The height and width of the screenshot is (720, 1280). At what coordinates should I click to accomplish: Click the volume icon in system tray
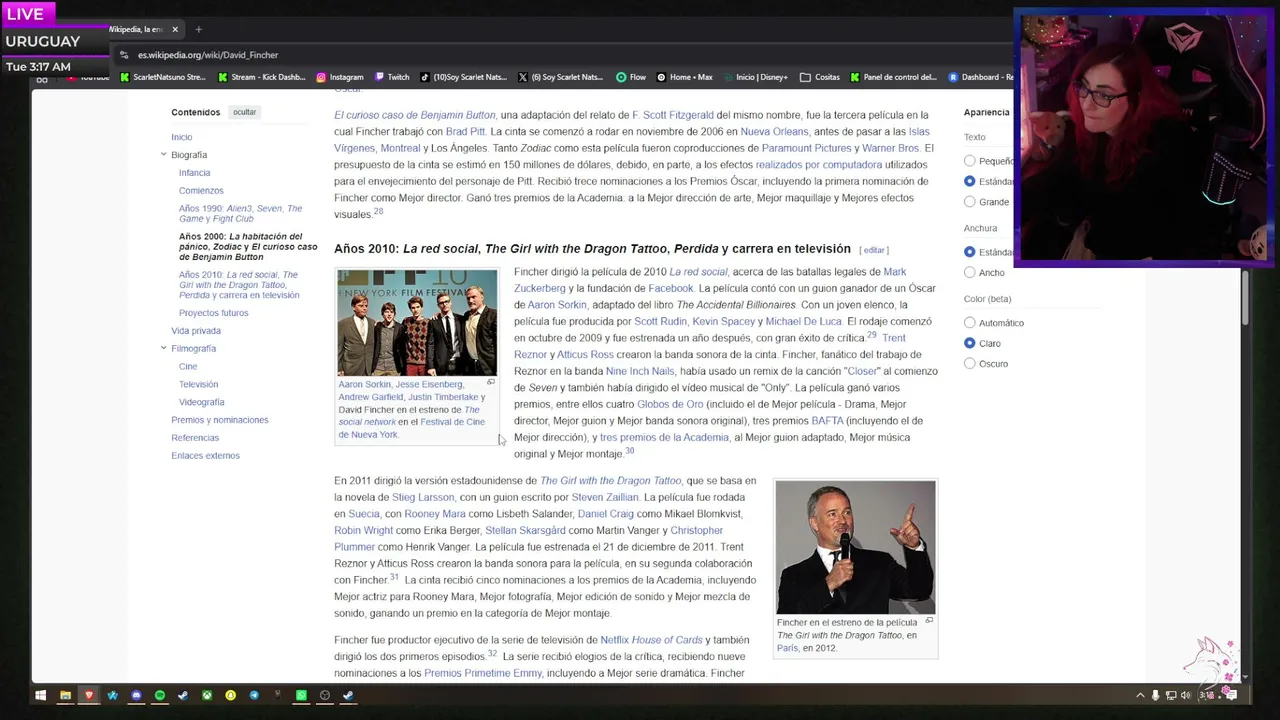[x=1186, y=695]
